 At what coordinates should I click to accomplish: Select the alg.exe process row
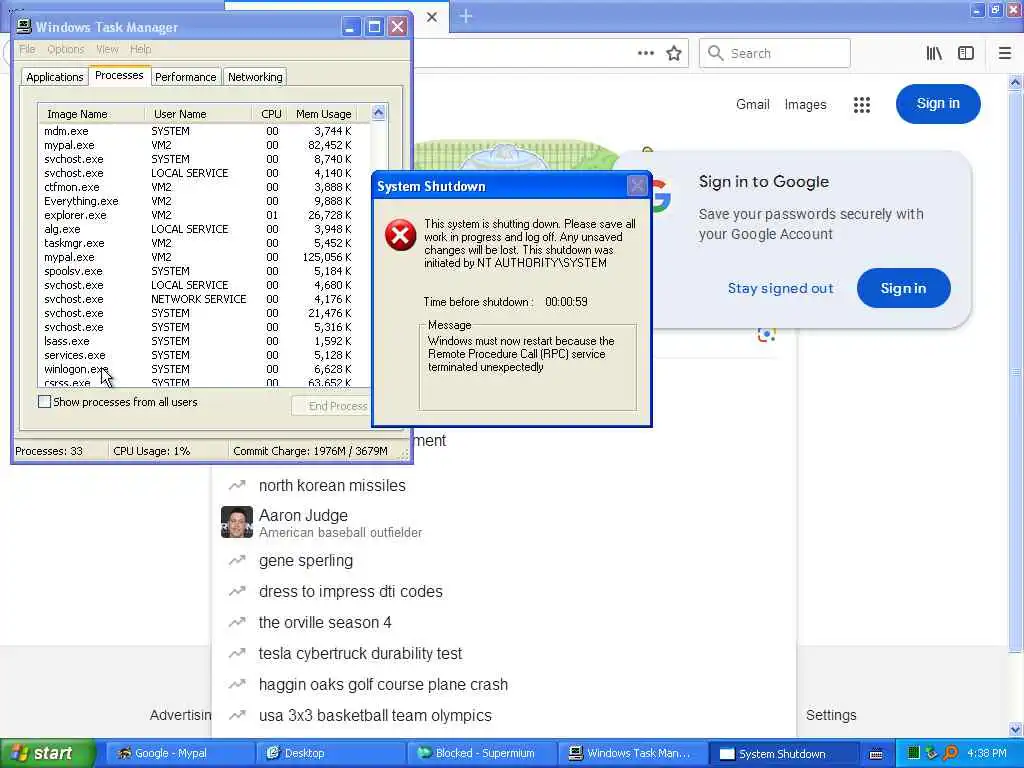204,229
